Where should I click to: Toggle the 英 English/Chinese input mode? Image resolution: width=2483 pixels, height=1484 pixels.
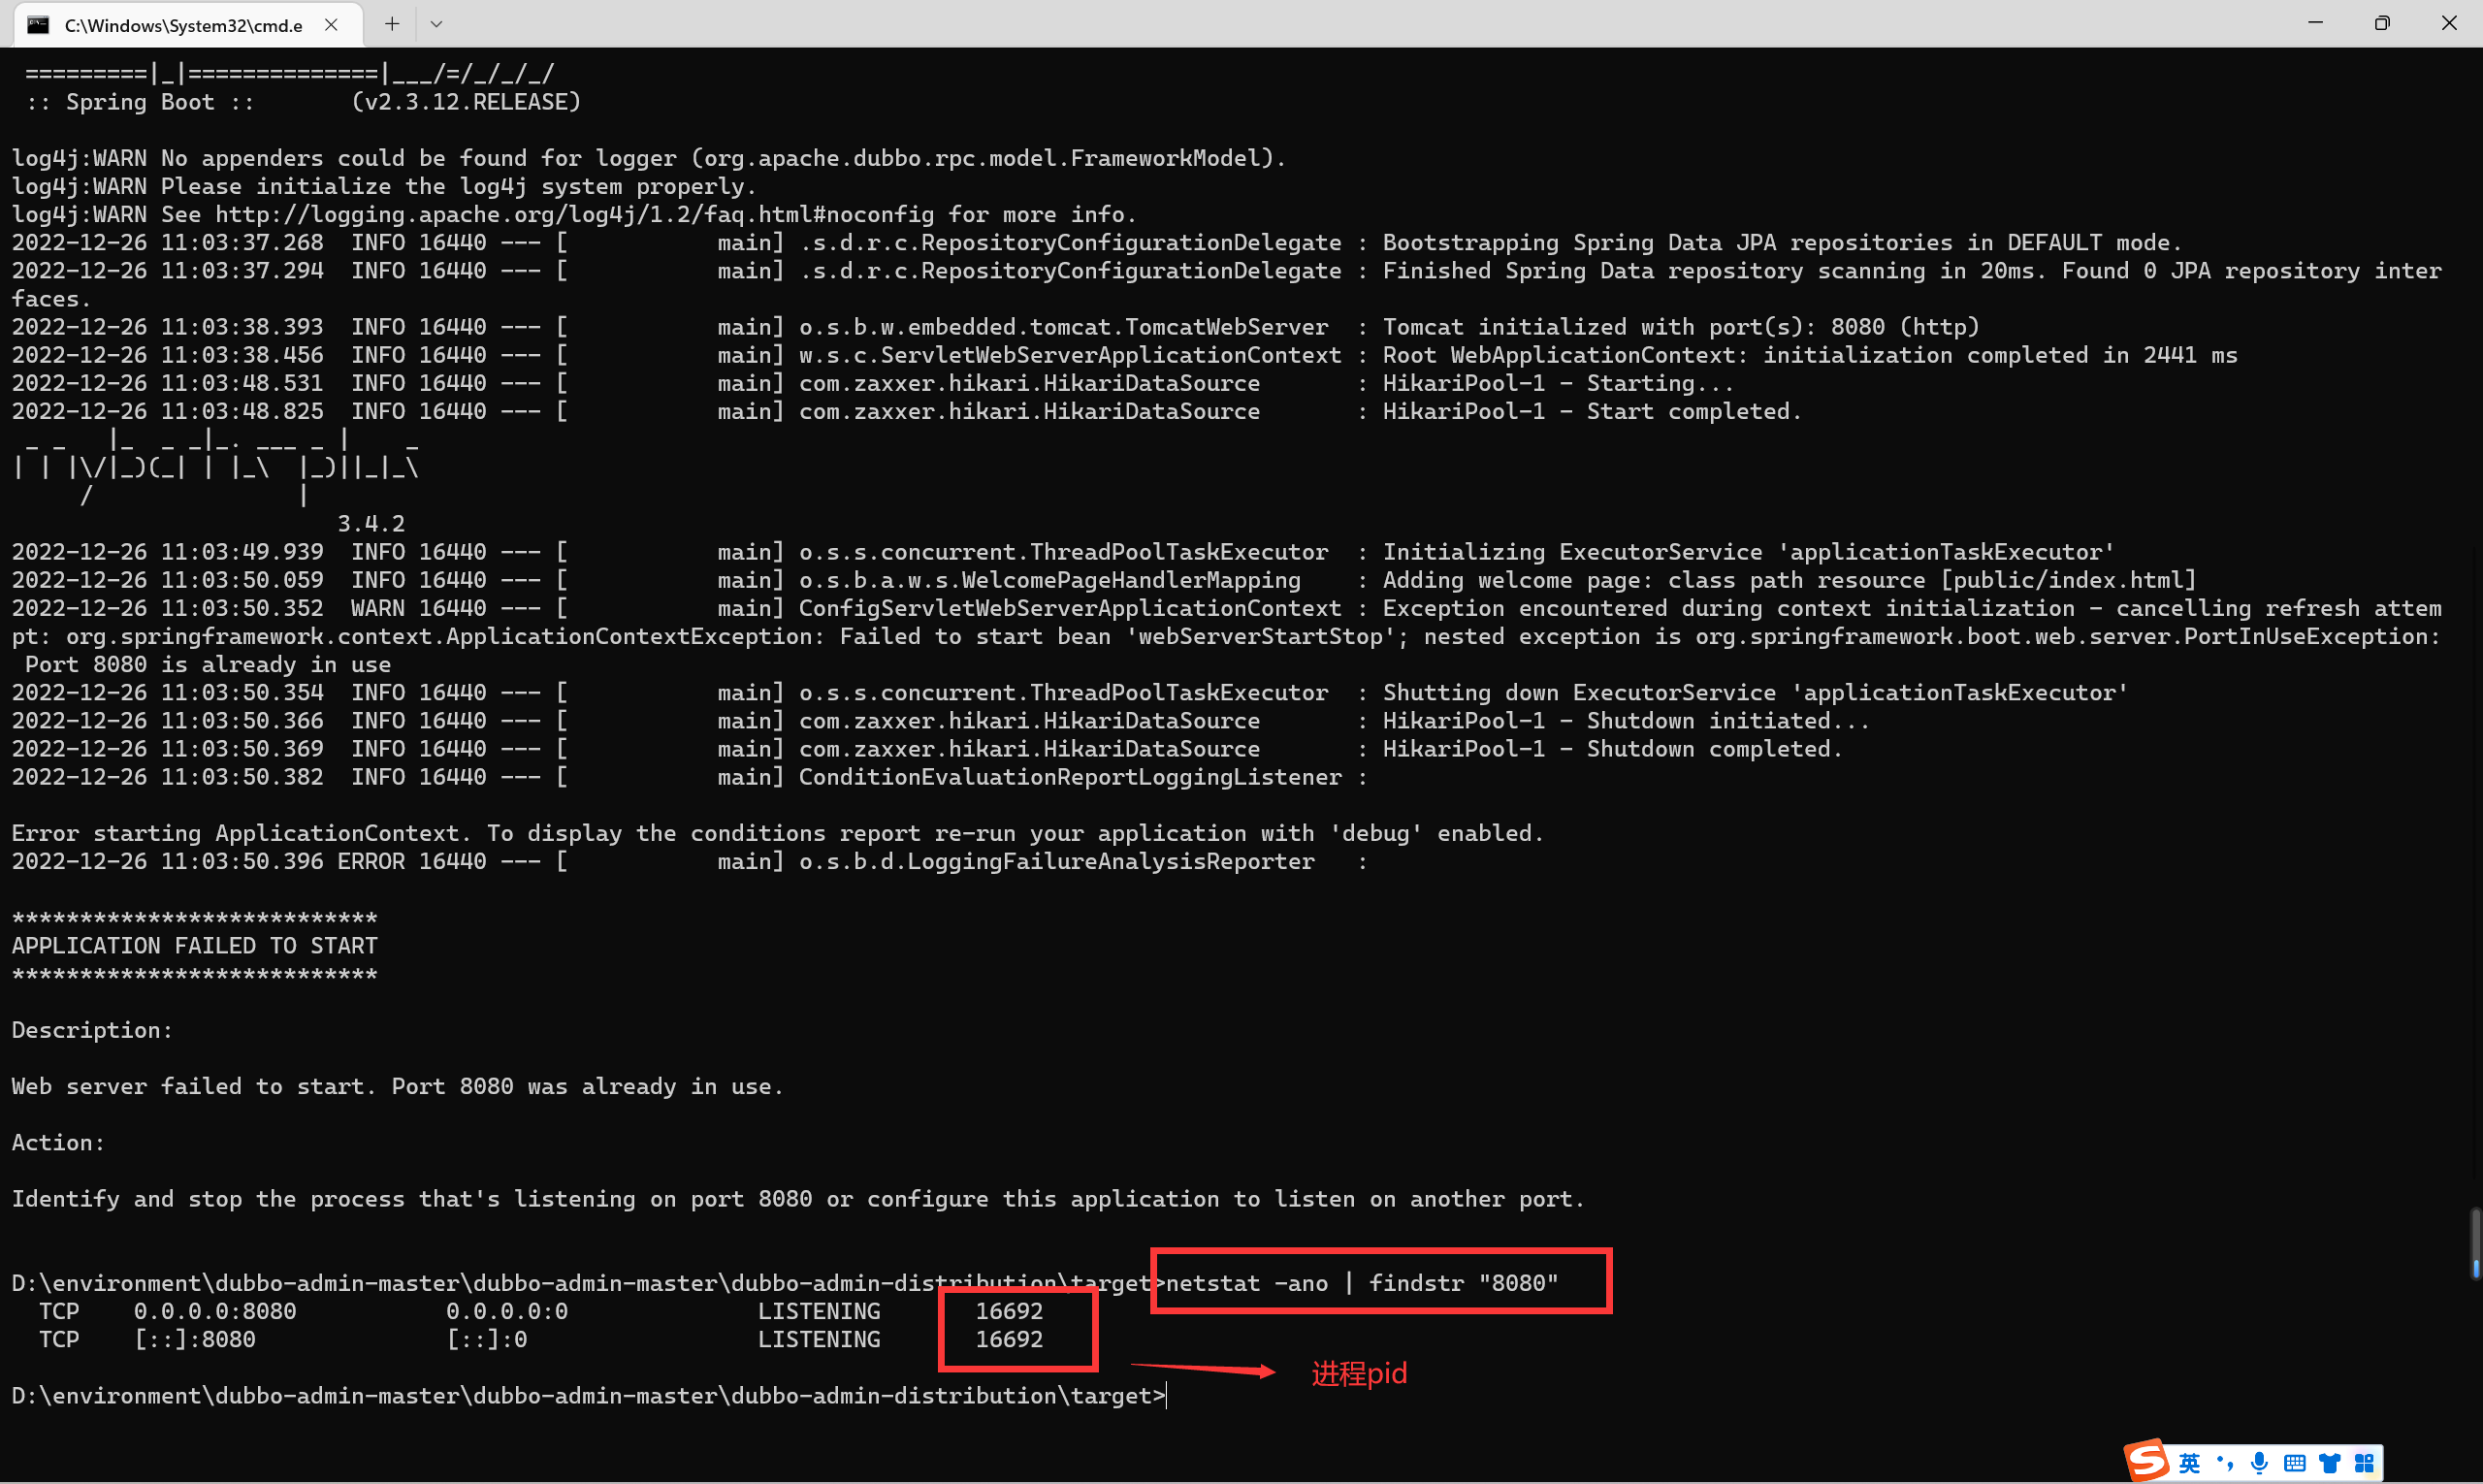tap(2190, 1464)
